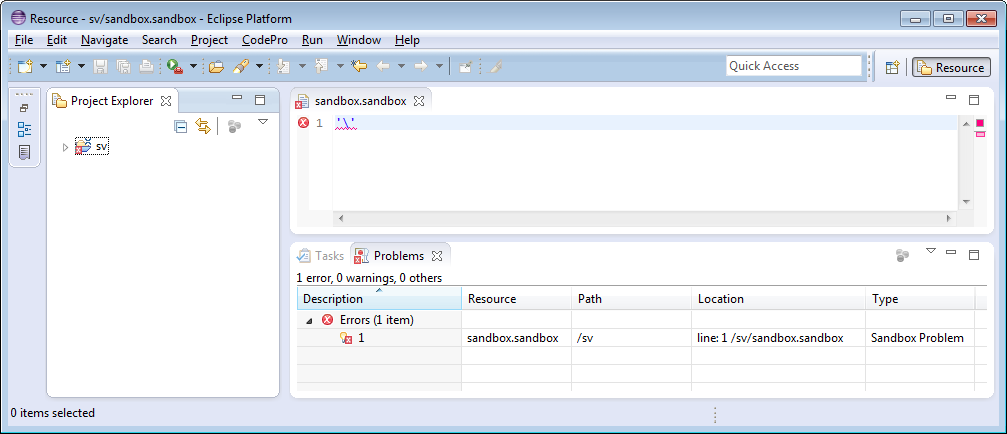
Task: Sort by the Description column header
Action: [379, 299]
